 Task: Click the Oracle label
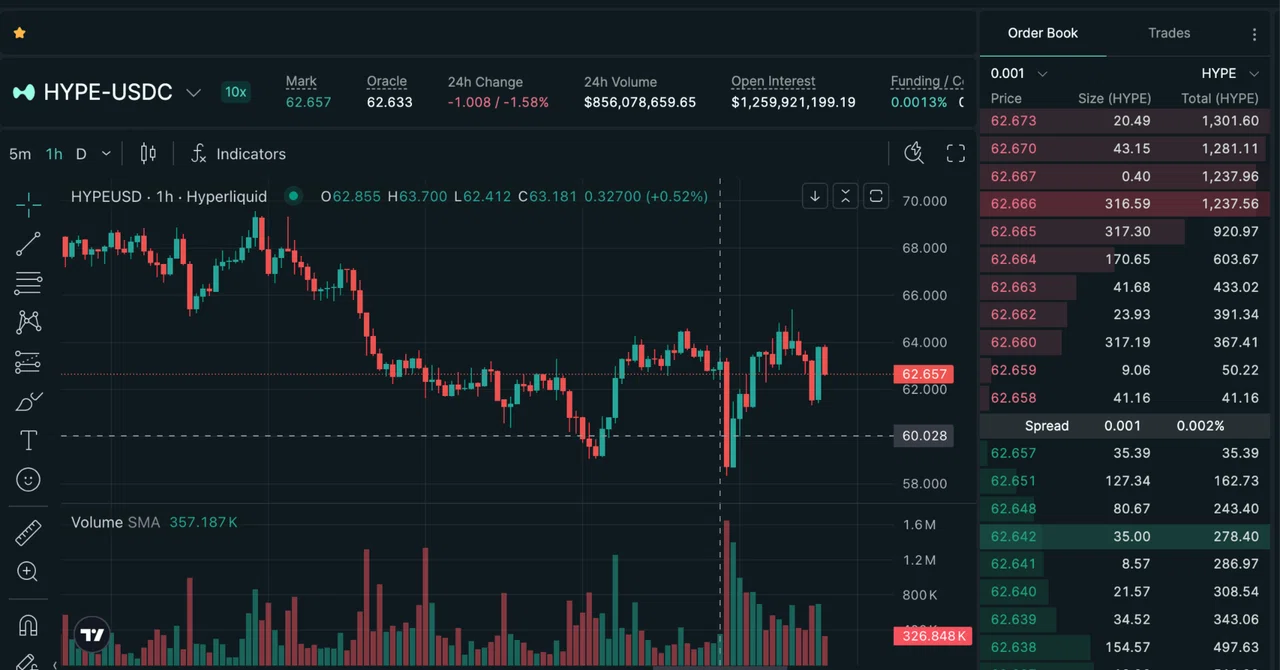click(387, 81)
